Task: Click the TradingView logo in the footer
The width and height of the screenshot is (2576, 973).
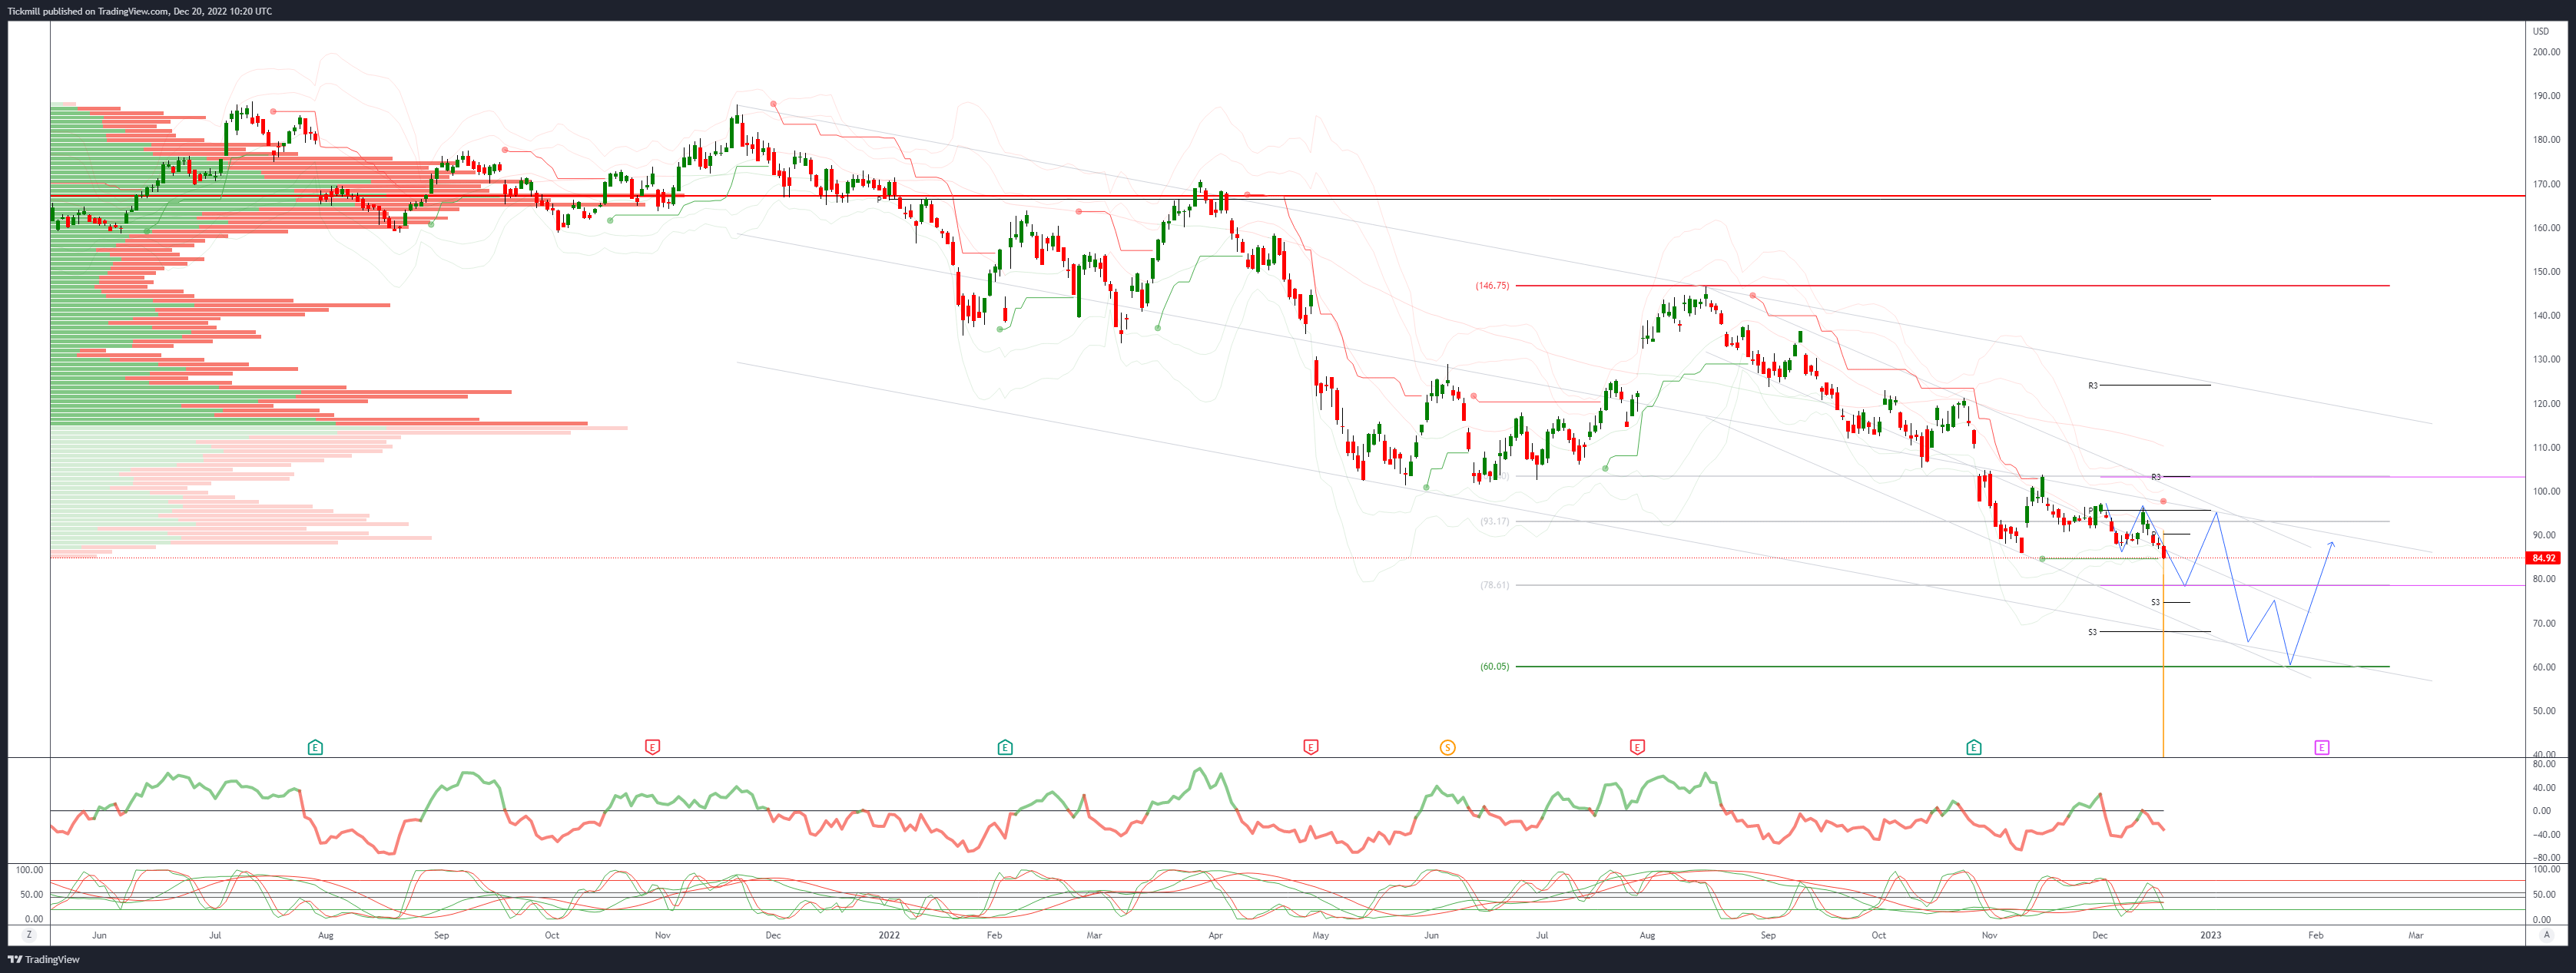Action: point(45,959)
